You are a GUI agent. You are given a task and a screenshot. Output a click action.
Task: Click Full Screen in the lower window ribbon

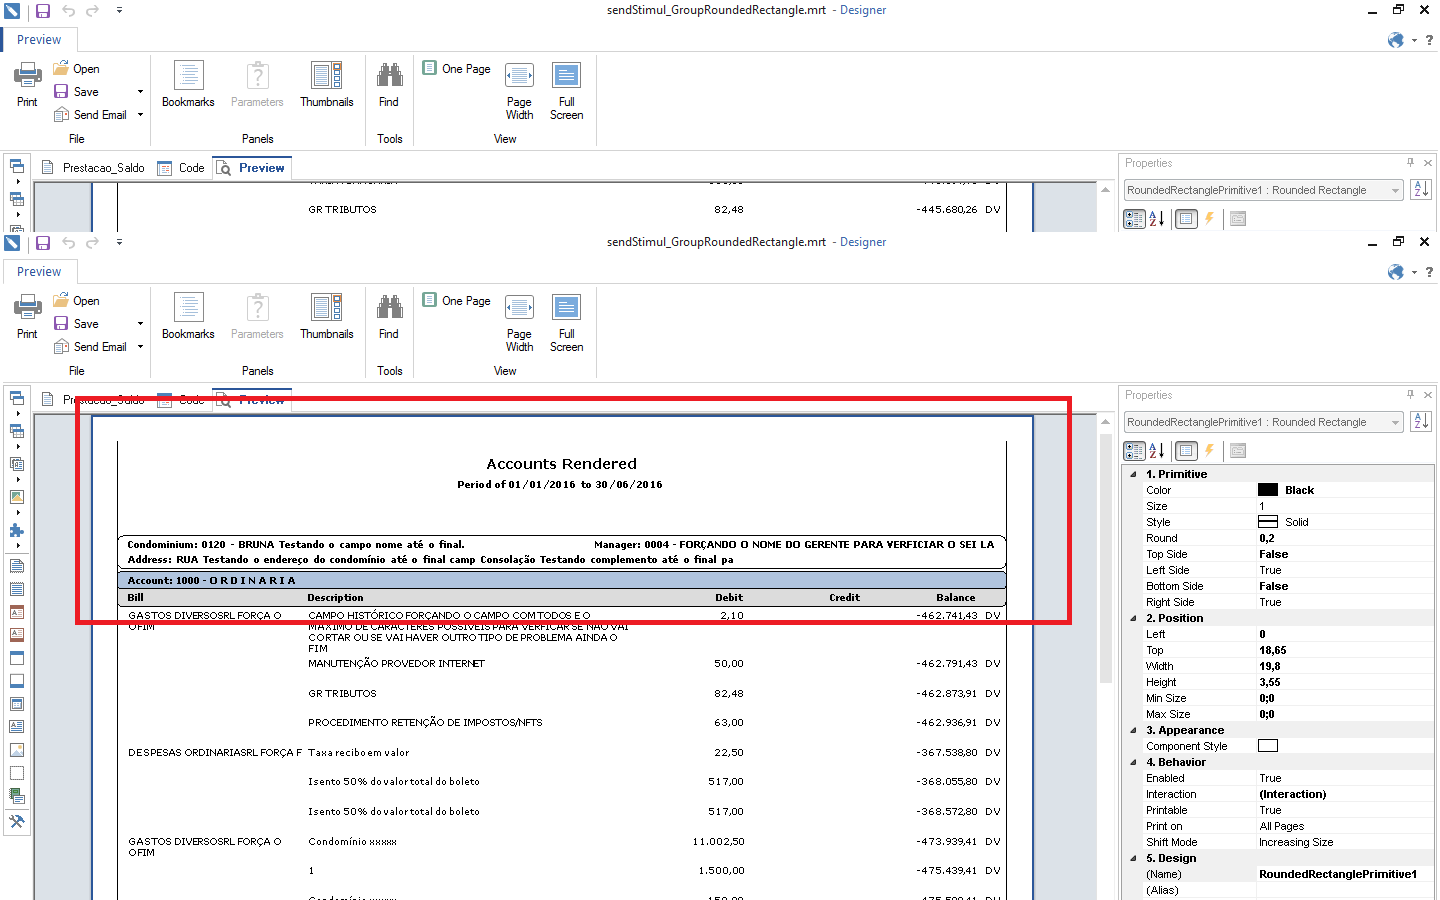(x=566, y=323)
